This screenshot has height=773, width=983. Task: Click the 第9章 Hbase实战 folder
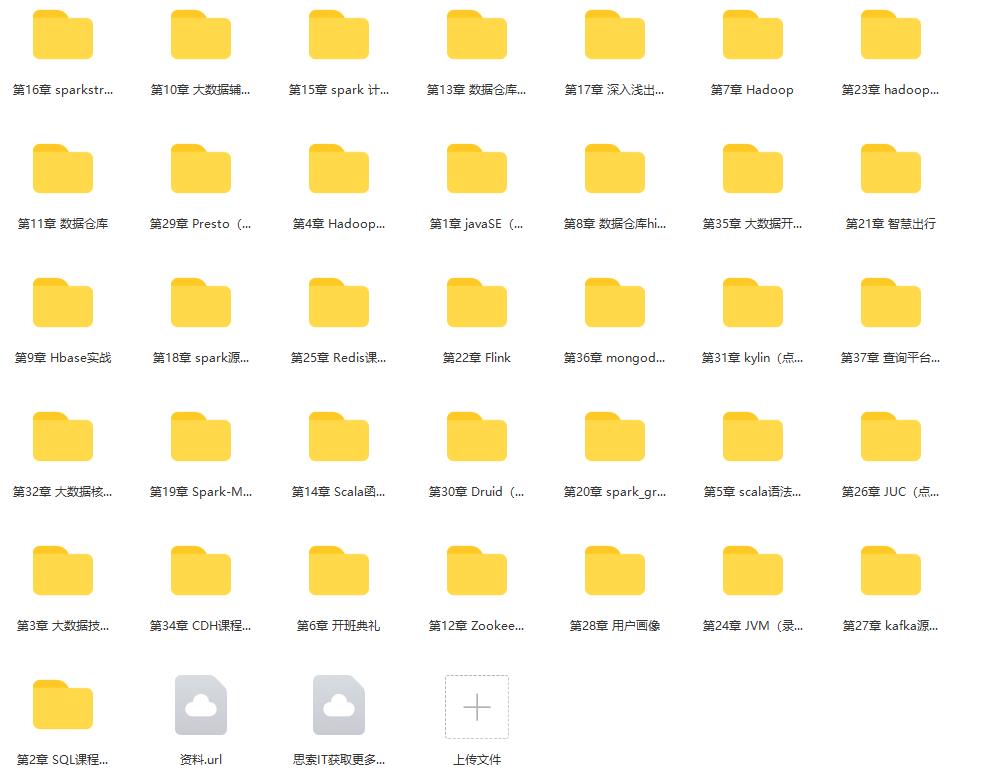pos(63,304)
